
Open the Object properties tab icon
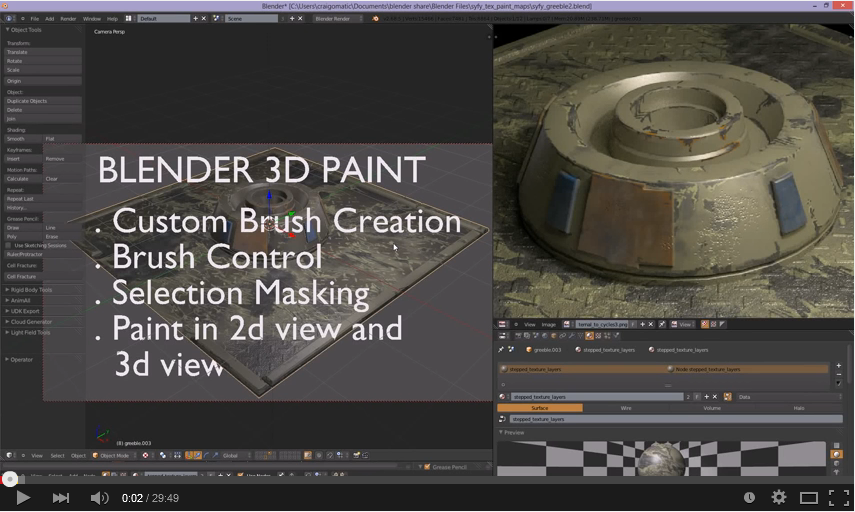(553, 335)
